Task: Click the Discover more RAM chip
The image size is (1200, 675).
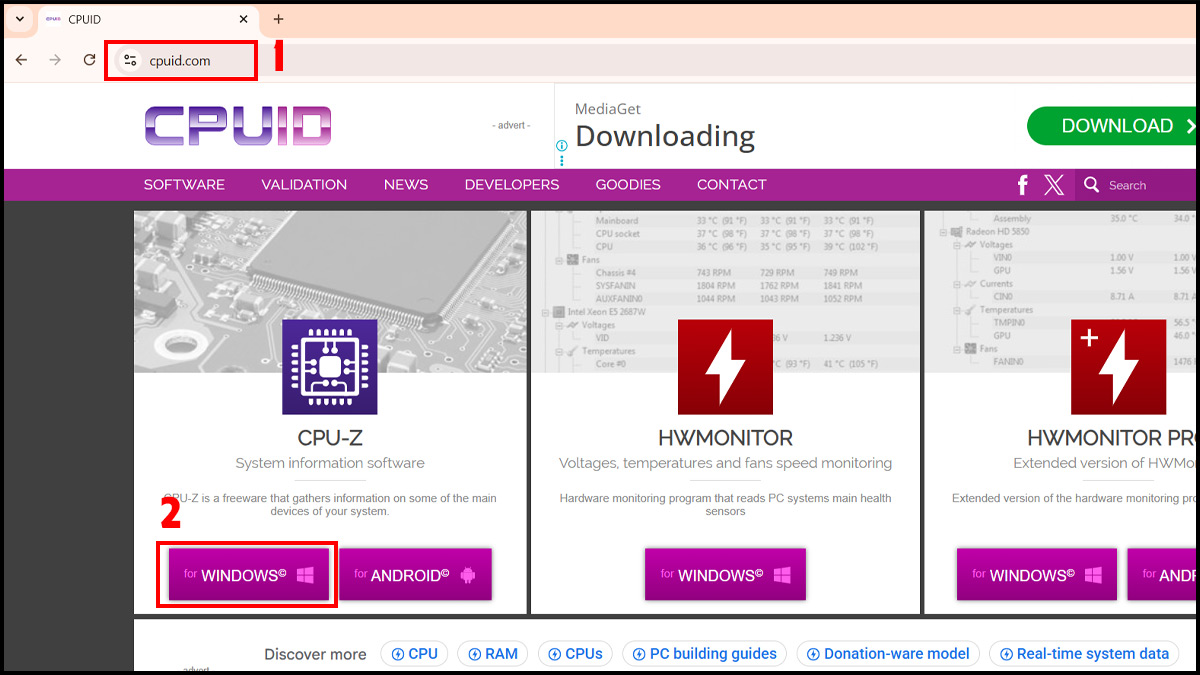Action: pos(493,654)
